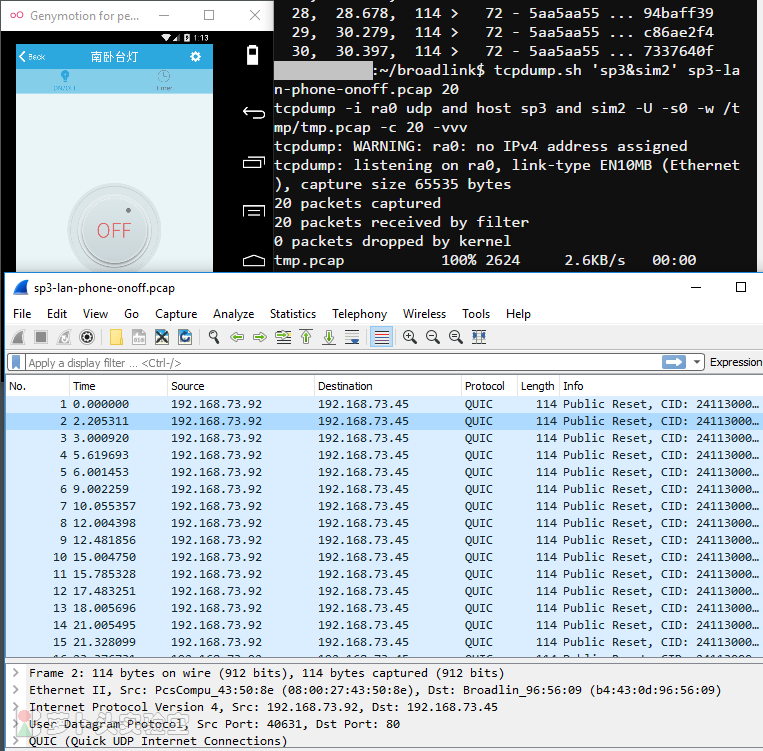Click the Genymotion battery widget icon

(253, 54)
